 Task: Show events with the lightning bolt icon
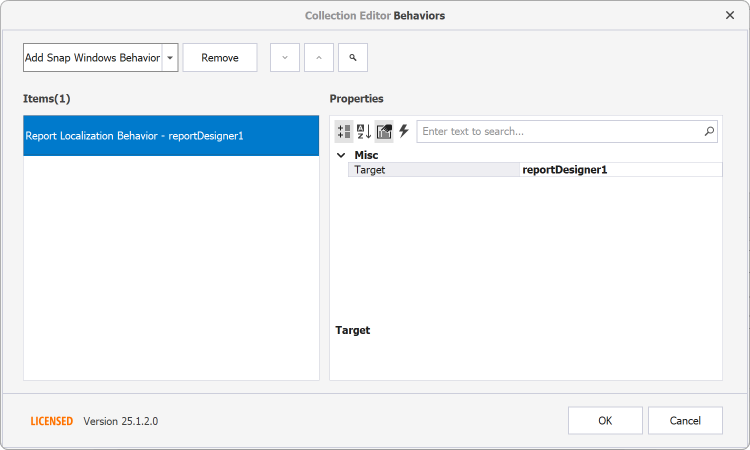404,131
